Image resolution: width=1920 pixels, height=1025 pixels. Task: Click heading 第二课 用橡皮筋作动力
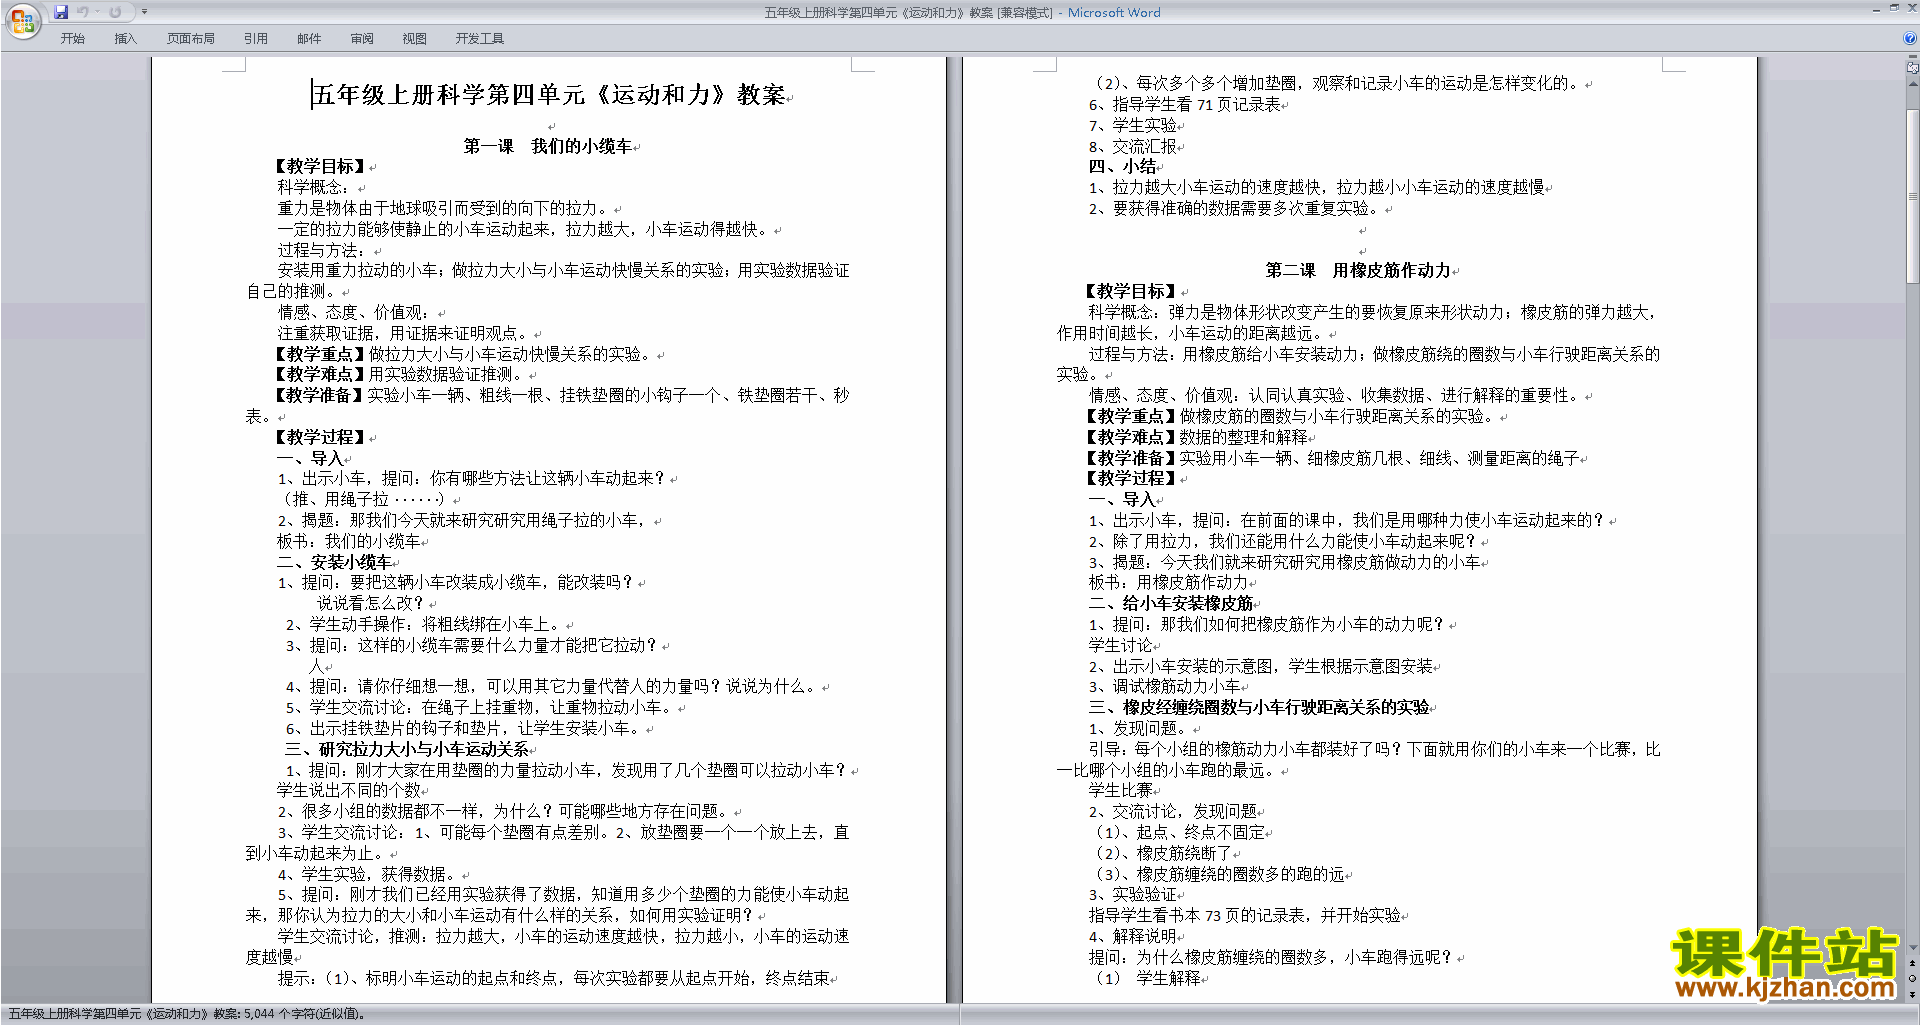point(1358,270)
